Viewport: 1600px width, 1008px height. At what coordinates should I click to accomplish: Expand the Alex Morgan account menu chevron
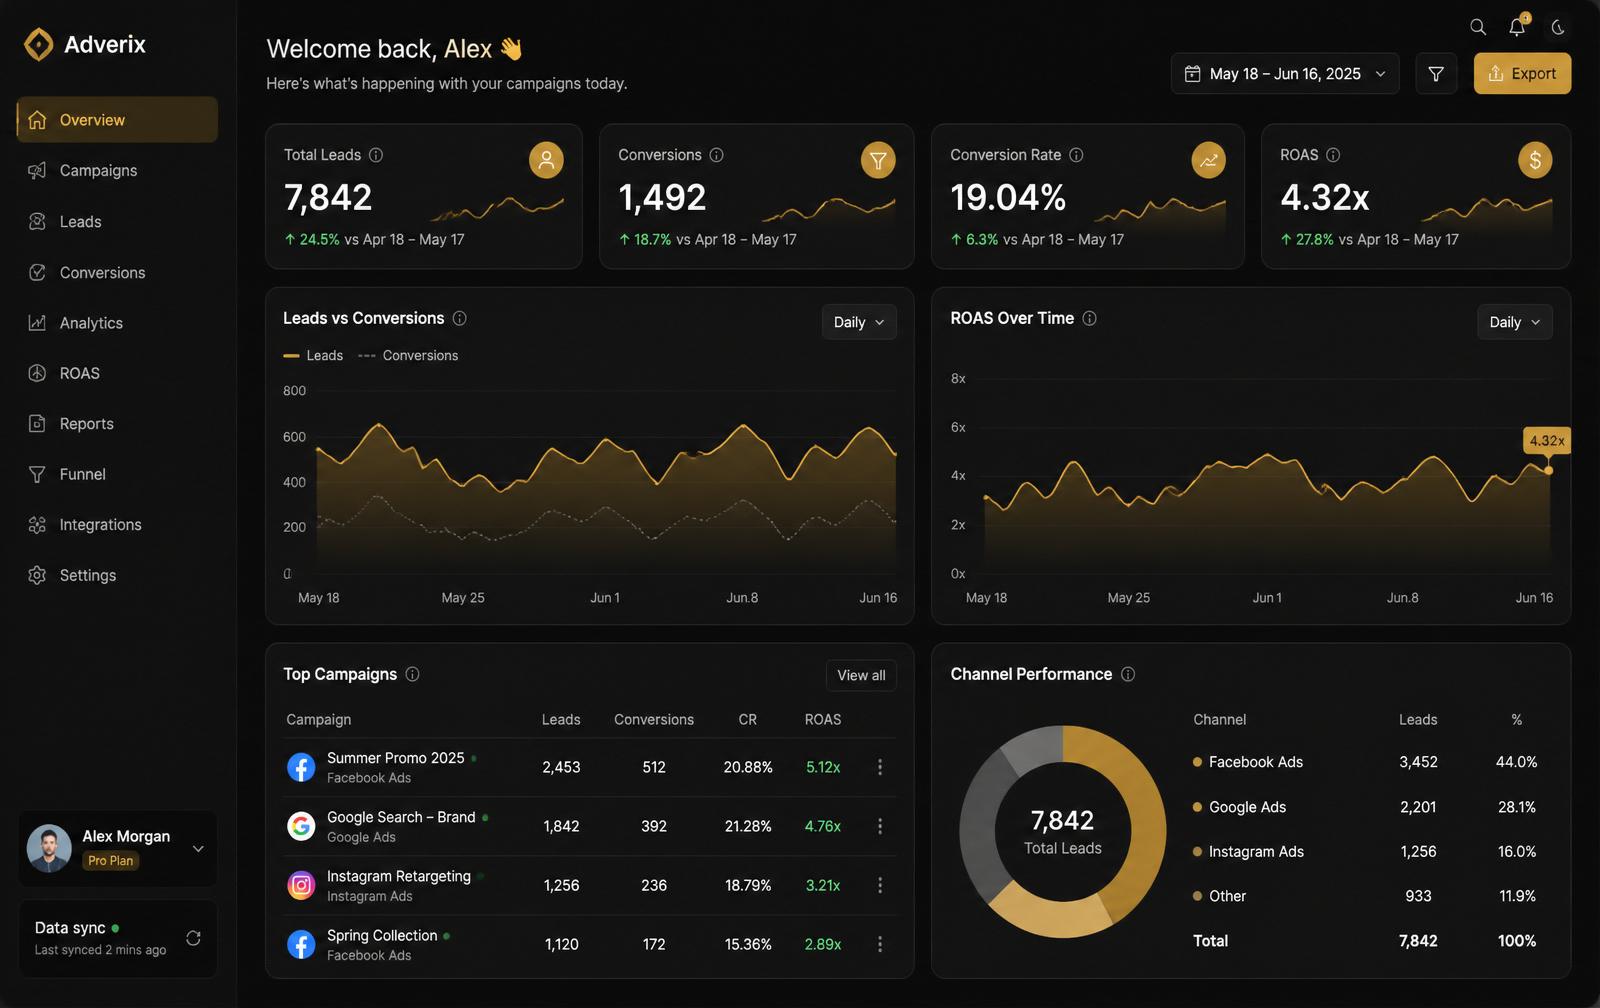pyautogui.click(x=198, y=849)
